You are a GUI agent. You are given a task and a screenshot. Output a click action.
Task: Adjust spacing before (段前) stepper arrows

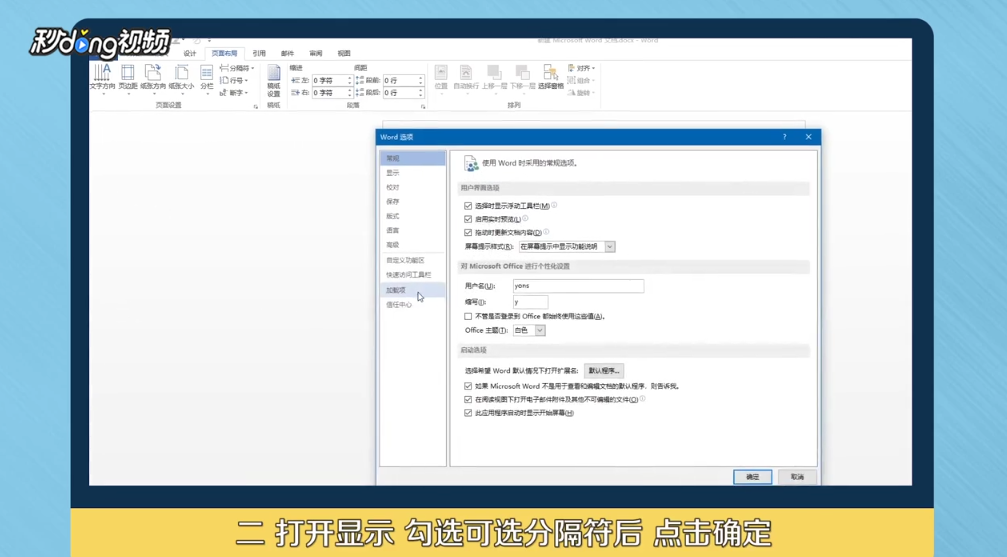pos(421,80)
